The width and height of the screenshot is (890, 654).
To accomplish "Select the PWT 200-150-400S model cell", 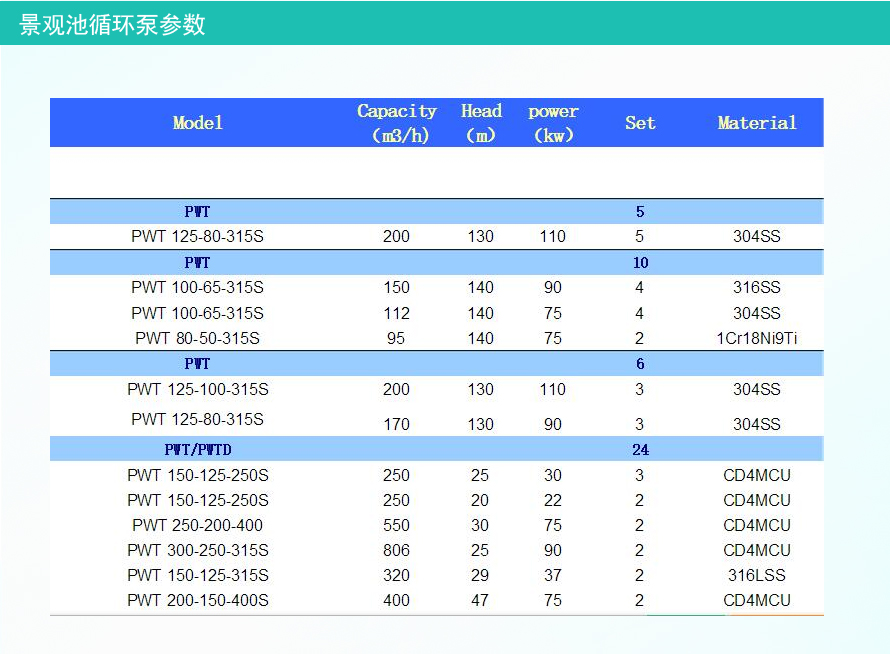I will pos(197,600).
